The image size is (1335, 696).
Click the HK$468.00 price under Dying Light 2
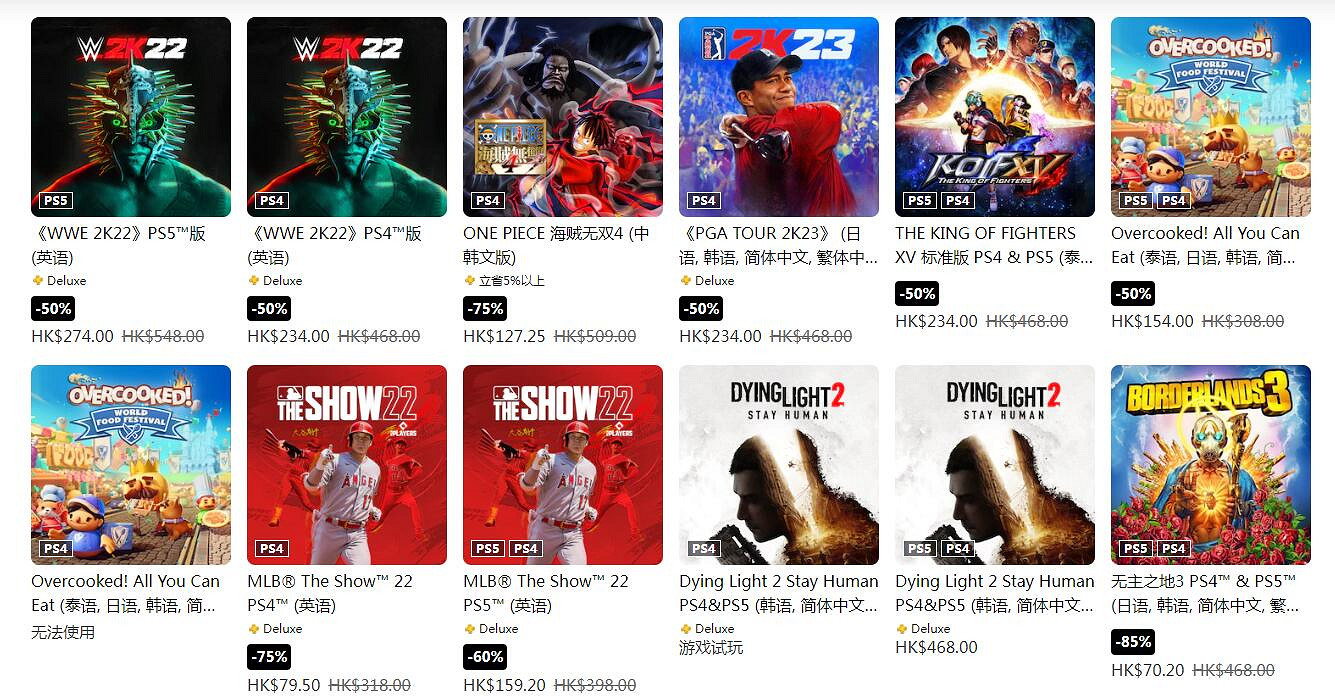click(x=936, y=647)
